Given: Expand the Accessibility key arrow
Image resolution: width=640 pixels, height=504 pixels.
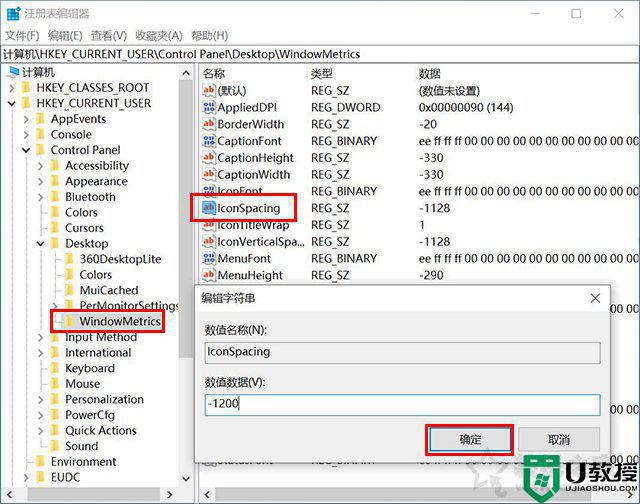Looking at the screenshot, I should pos(40,166).
